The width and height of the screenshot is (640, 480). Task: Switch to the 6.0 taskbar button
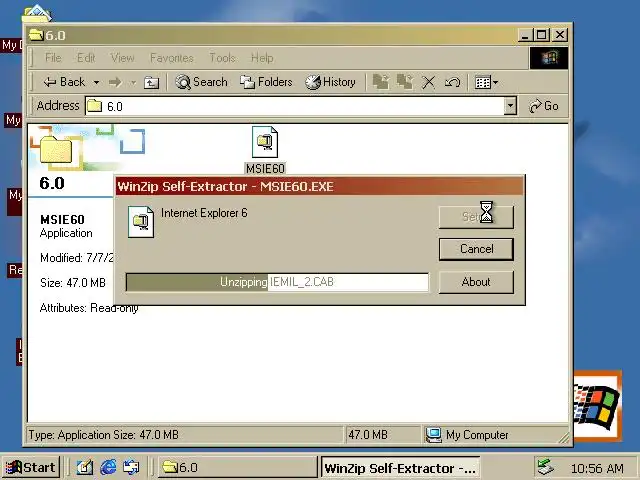pyautogui.click(x=237, y=467)
